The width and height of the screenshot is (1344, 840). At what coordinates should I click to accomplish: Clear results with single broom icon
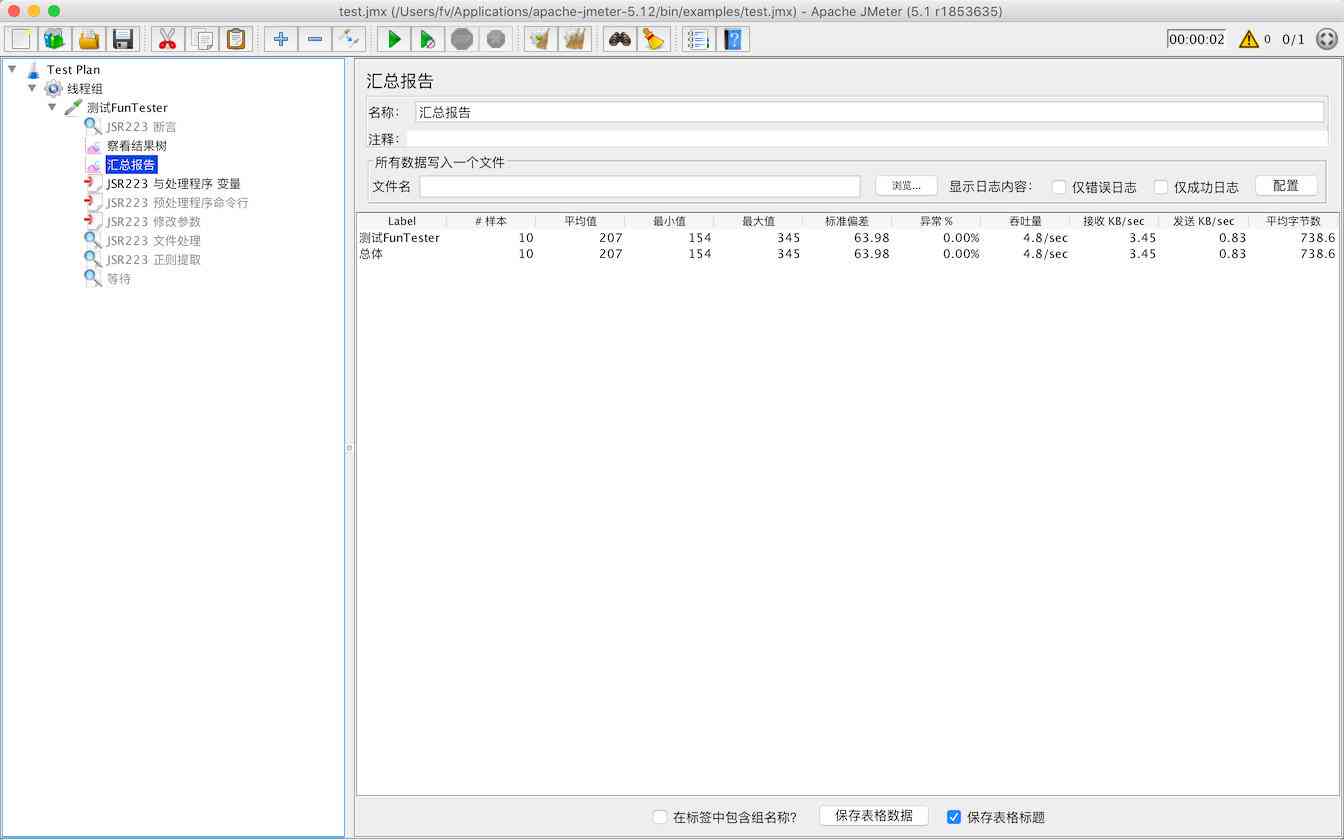[x=541, y=39]
